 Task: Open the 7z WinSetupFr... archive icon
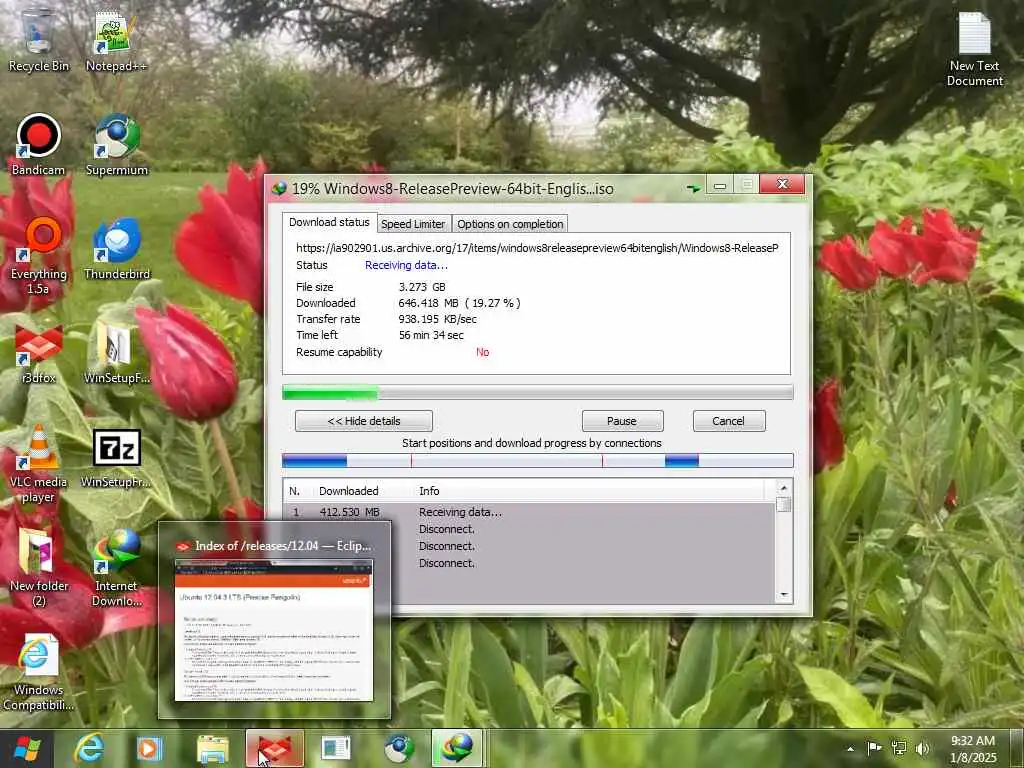point(116,458)
